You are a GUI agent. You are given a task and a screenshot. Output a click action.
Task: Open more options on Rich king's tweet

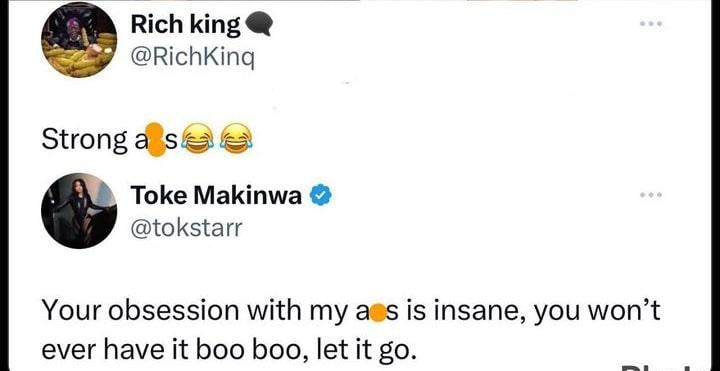tap(652, 23)
